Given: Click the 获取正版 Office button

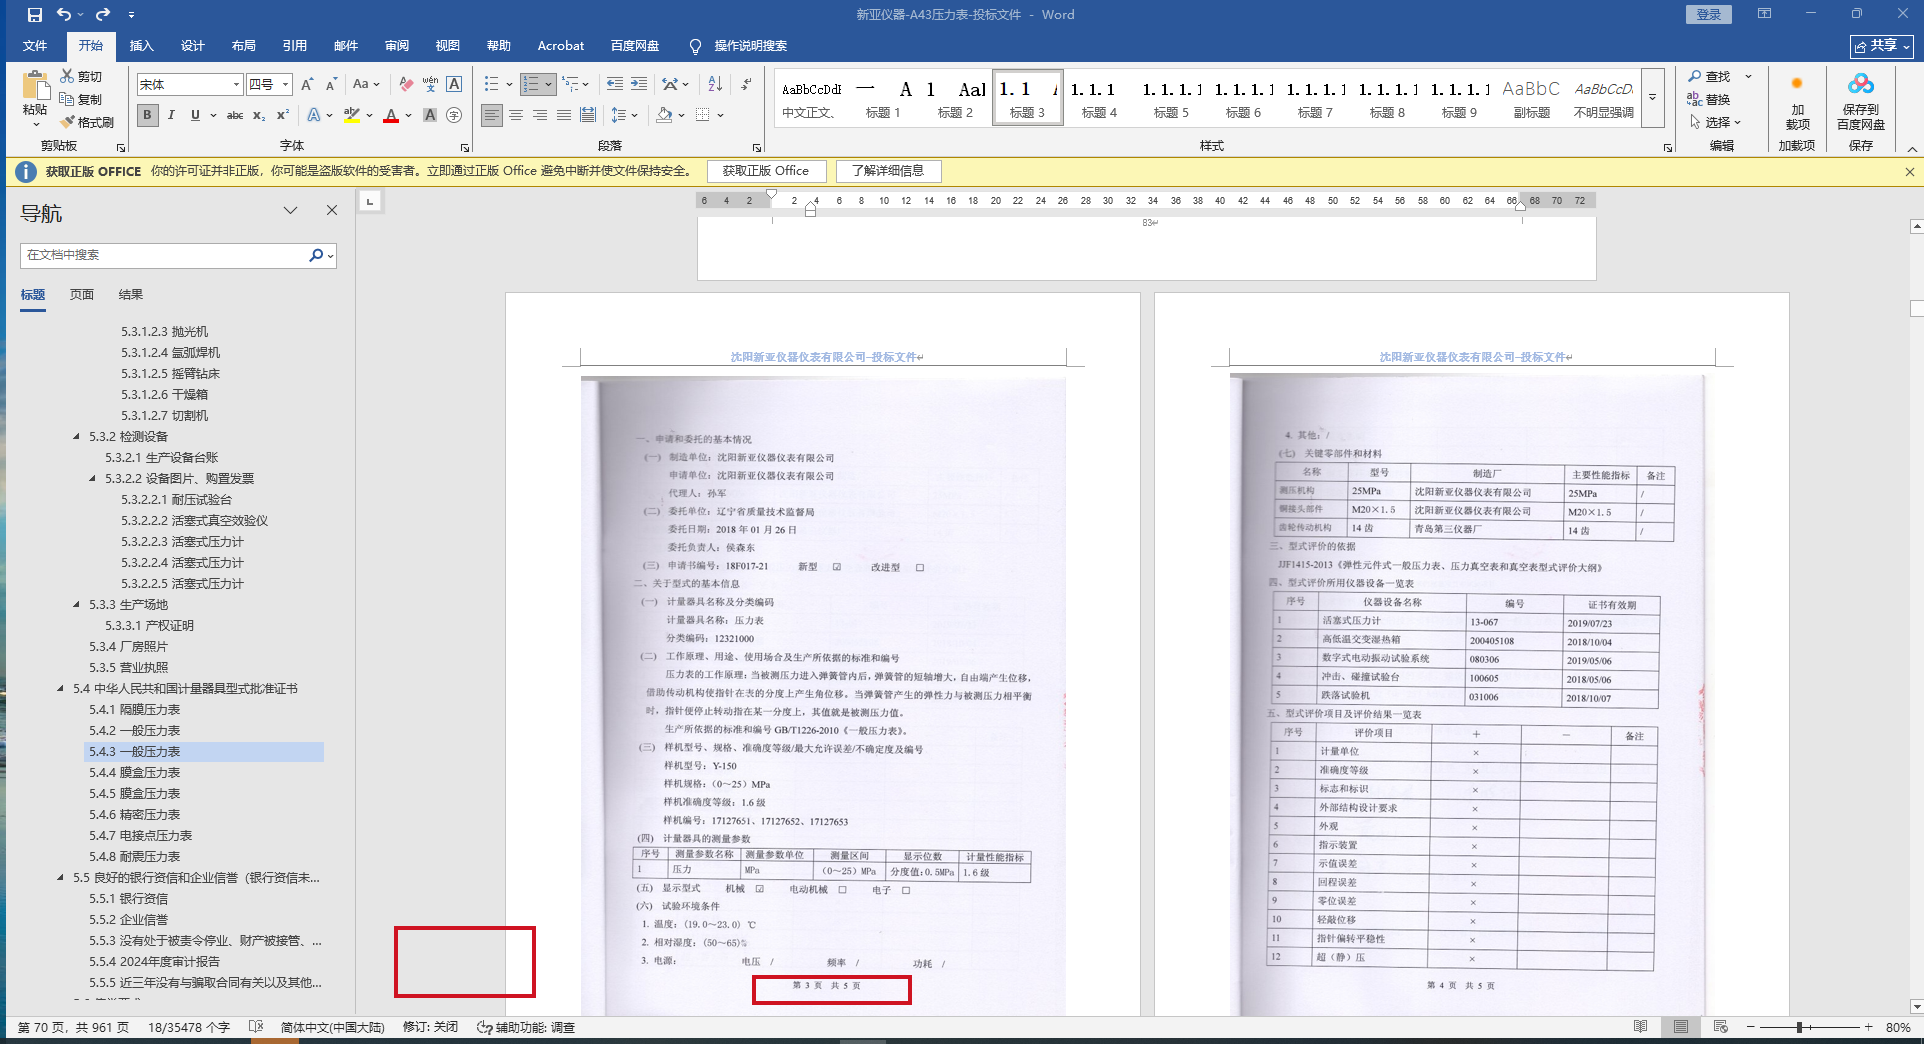Looking at the screenshot, I should (x=765, y=171).
